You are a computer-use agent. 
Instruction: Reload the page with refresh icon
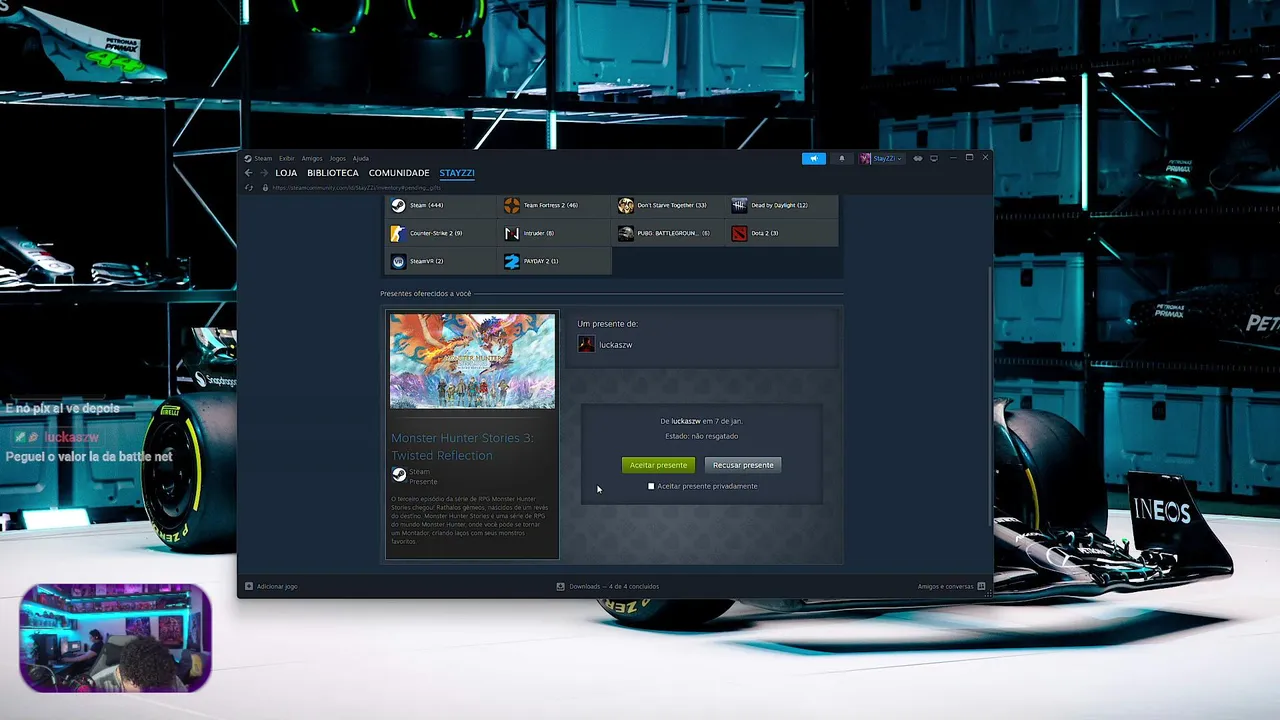(249, 187)
